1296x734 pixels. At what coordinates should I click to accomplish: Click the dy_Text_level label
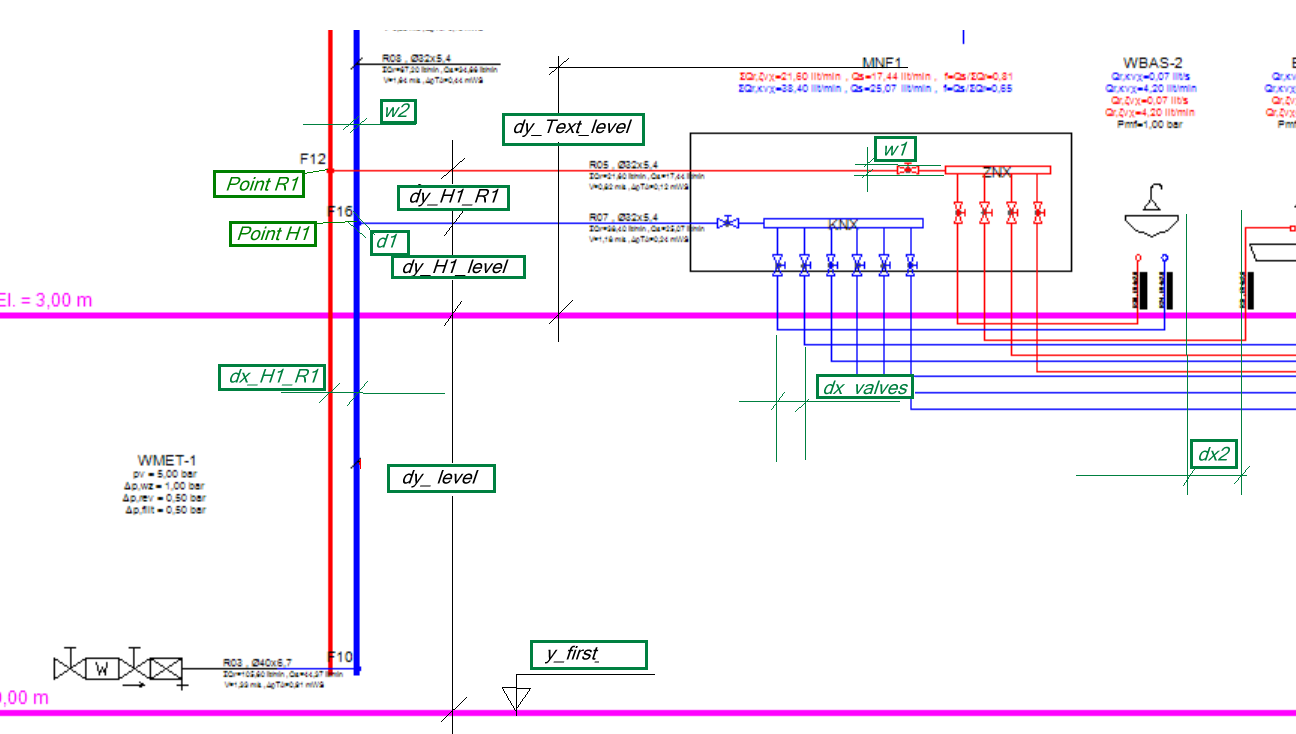[572, 128]
